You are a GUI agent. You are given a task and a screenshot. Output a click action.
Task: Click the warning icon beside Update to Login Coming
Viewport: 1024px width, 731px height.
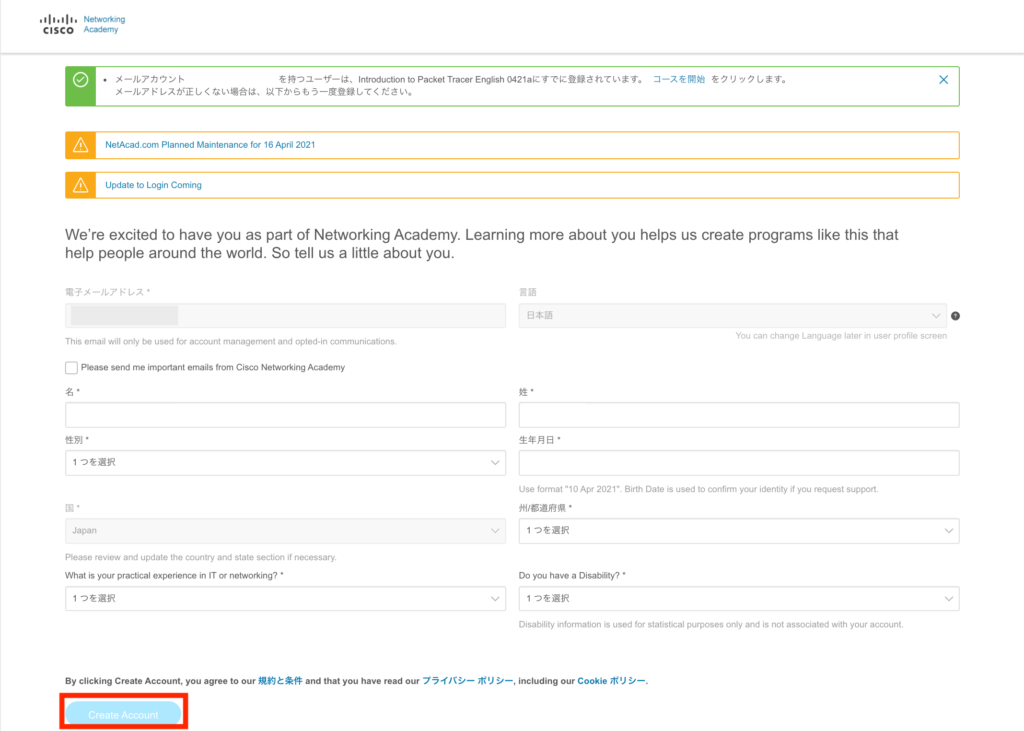80,186
